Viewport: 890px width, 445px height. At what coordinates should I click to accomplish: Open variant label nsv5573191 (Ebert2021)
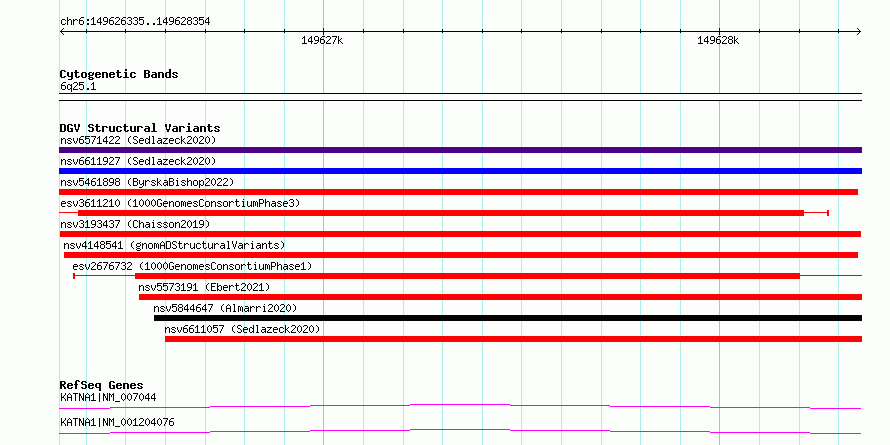coord(204,287)
